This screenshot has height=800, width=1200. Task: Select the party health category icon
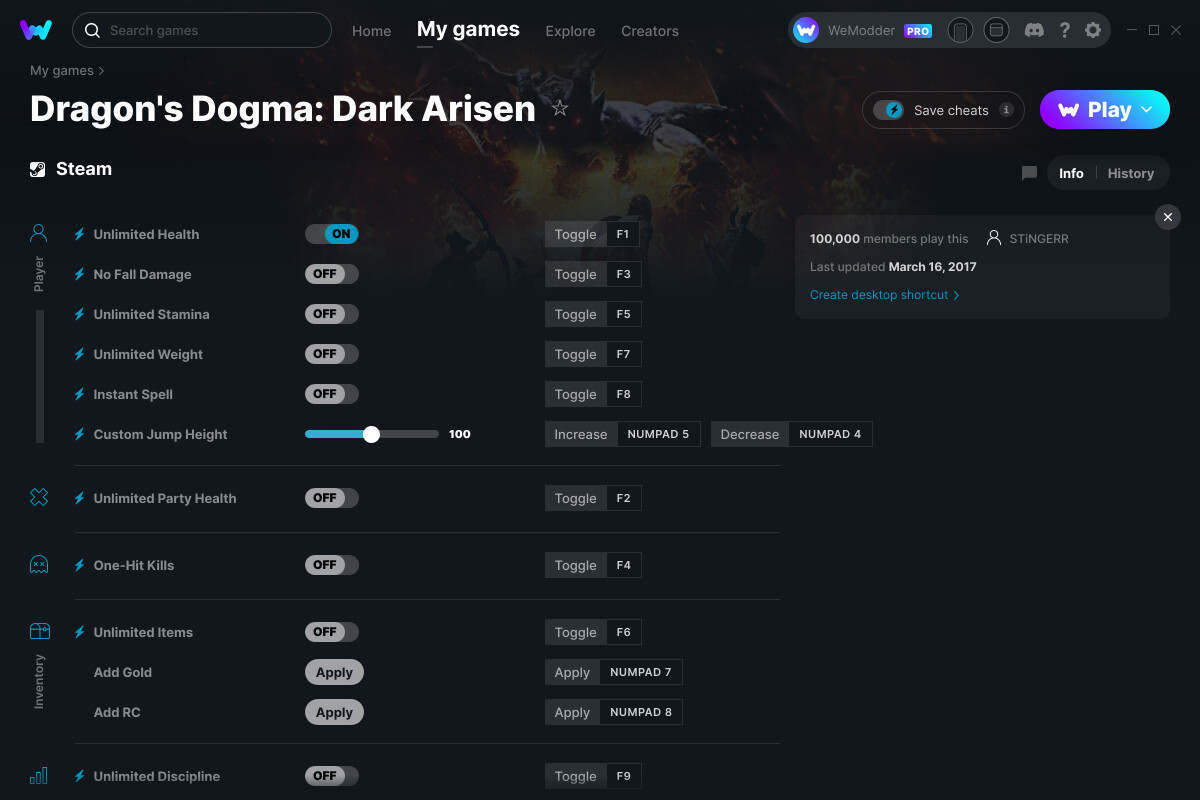[x=39, y=497]
